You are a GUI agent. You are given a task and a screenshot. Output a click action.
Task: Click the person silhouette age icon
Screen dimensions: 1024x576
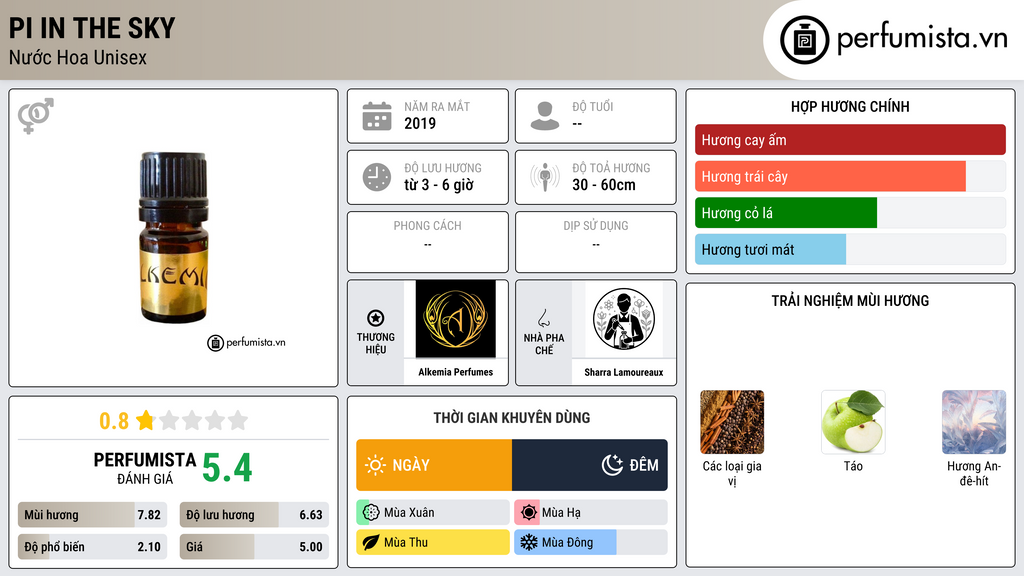tap(545, 116)
